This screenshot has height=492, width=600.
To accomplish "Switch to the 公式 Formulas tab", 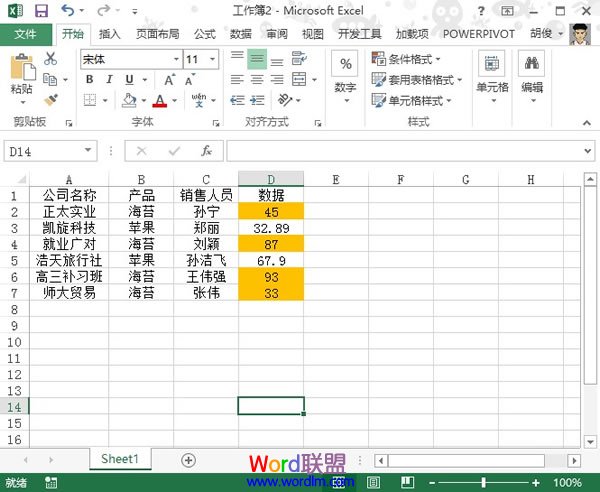I will (x=205, y=34).
